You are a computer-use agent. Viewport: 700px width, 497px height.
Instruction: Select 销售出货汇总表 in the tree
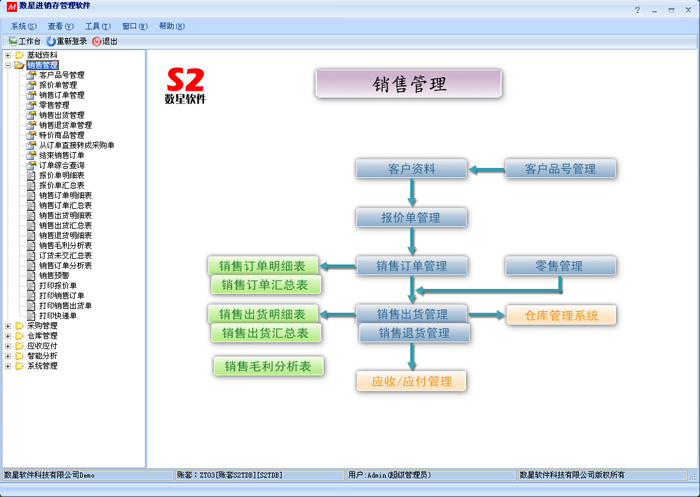pyautogui.click(x=65, y=226)
